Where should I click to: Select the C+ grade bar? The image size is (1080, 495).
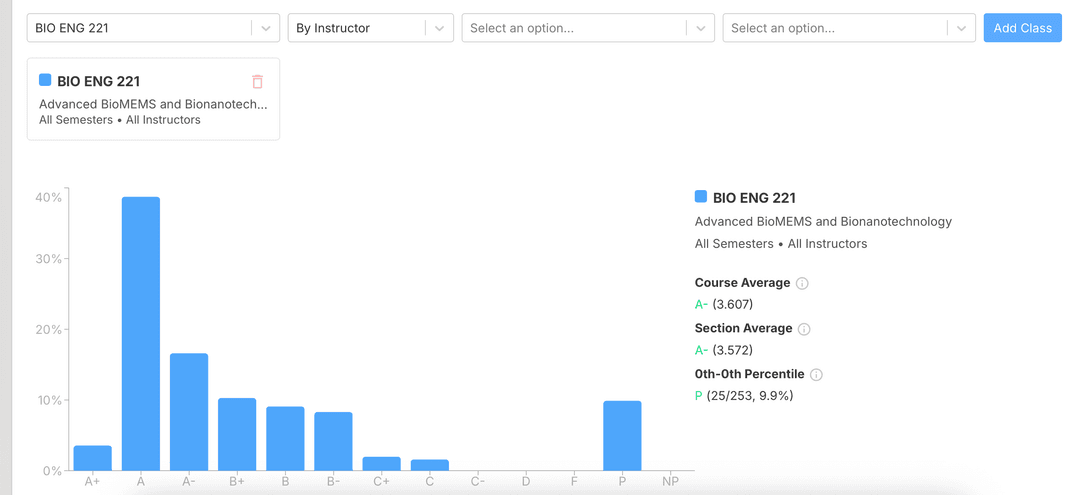click(382, 463)
